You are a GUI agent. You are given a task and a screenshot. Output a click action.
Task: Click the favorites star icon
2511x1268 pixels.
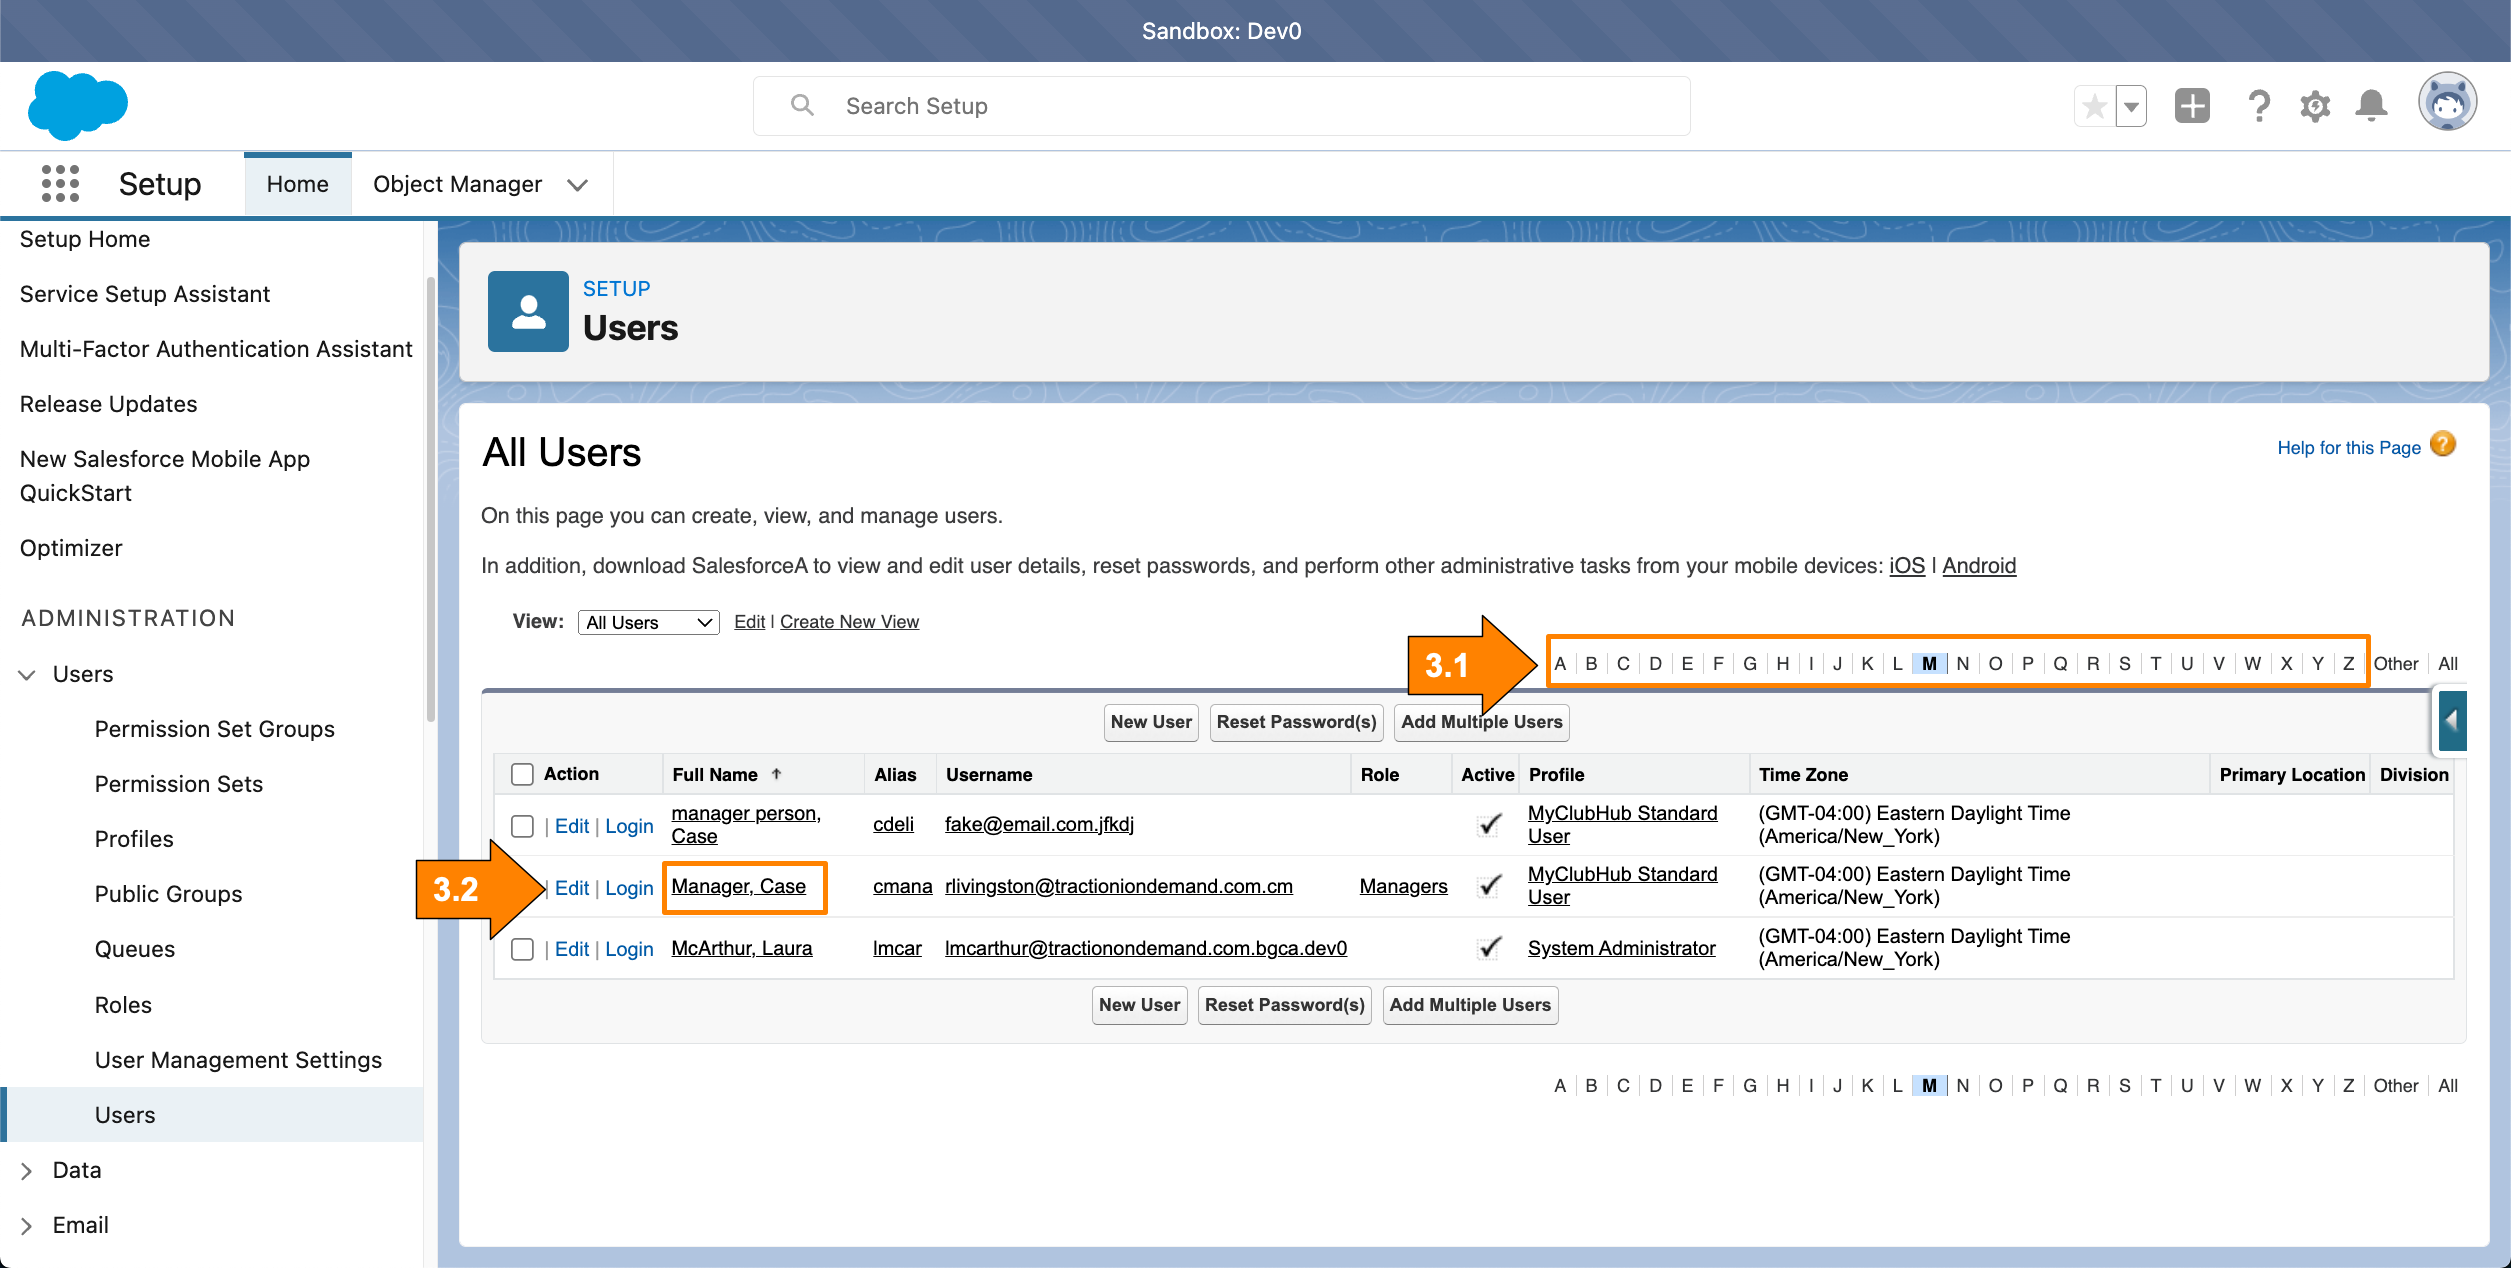pos(2094,106)
